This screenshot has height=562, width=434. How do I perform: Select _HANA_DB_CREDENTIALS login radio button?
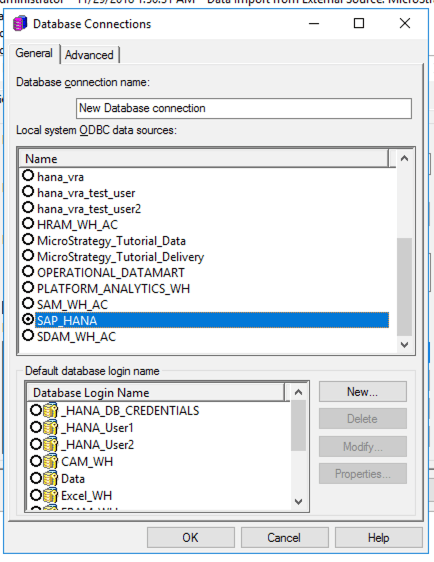pos(36,410)
